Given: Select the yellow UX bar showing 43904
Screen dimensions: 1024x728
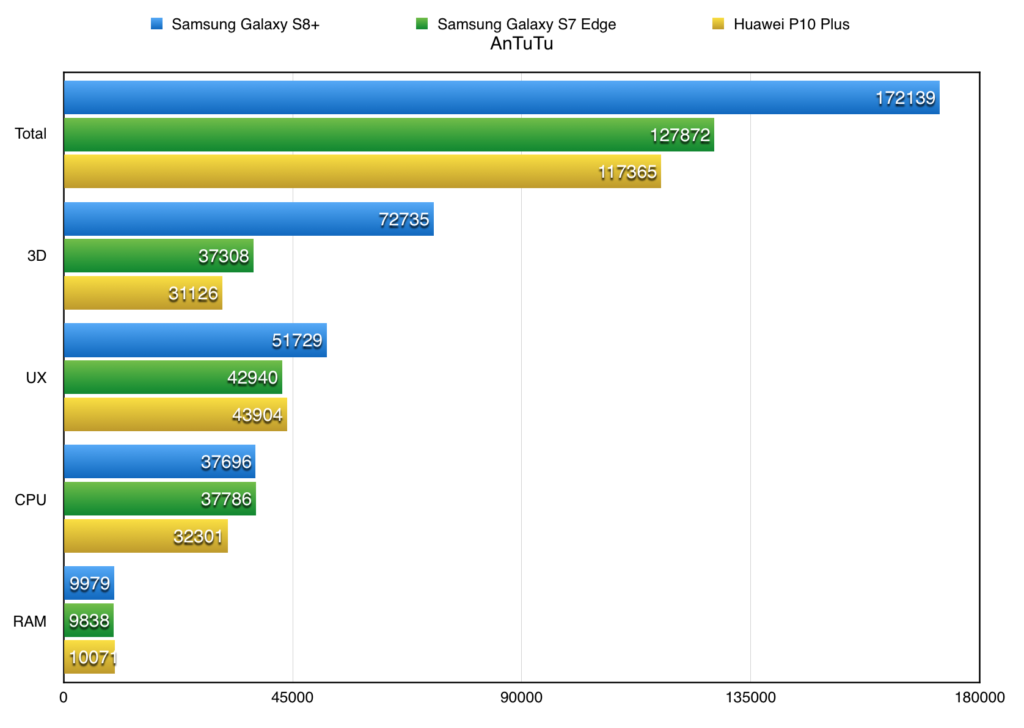Looking at the screenshot, I should click(x=176, y=415).
